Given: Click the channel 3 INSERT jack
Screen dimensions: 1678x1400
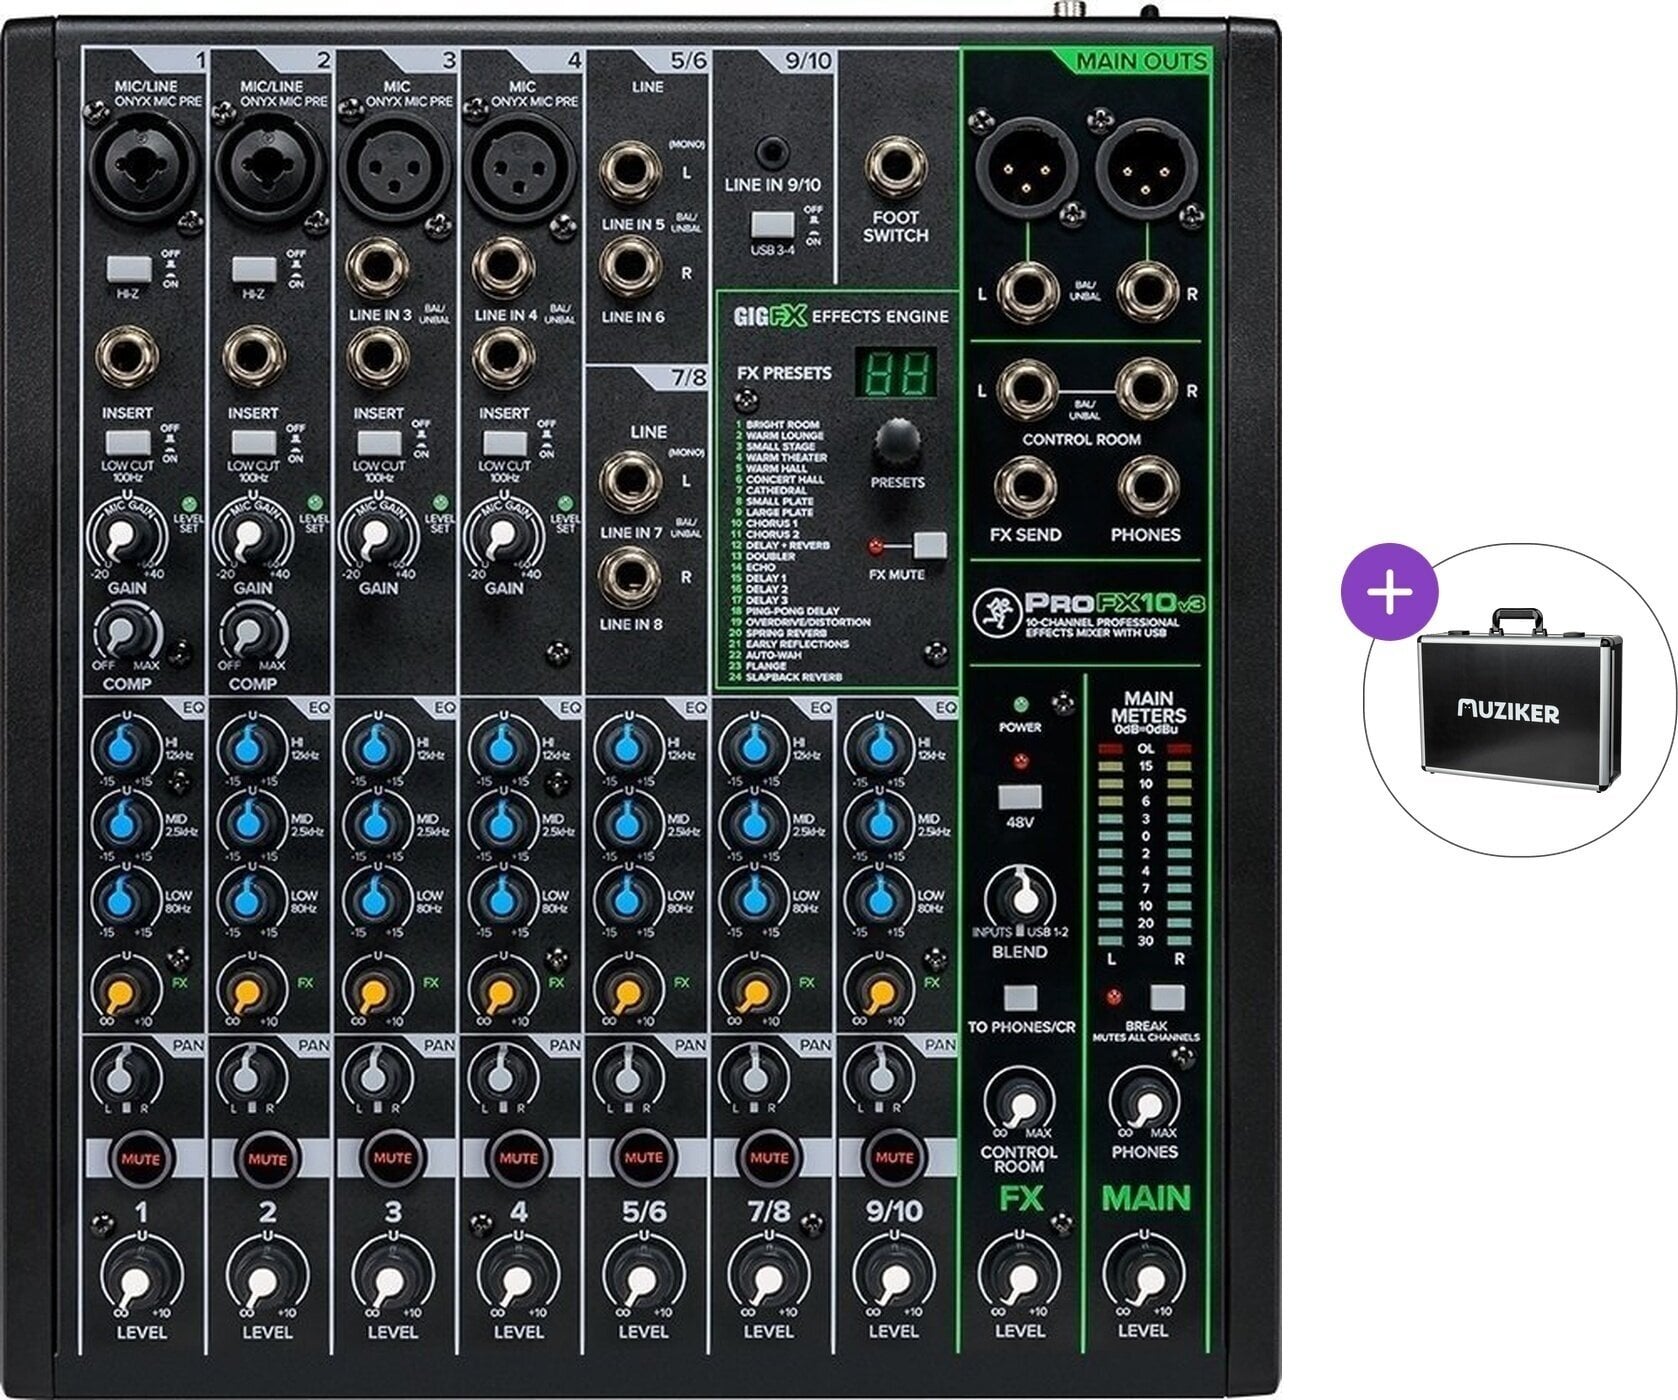Looking at the screenshot, I should tap(377, 358).
